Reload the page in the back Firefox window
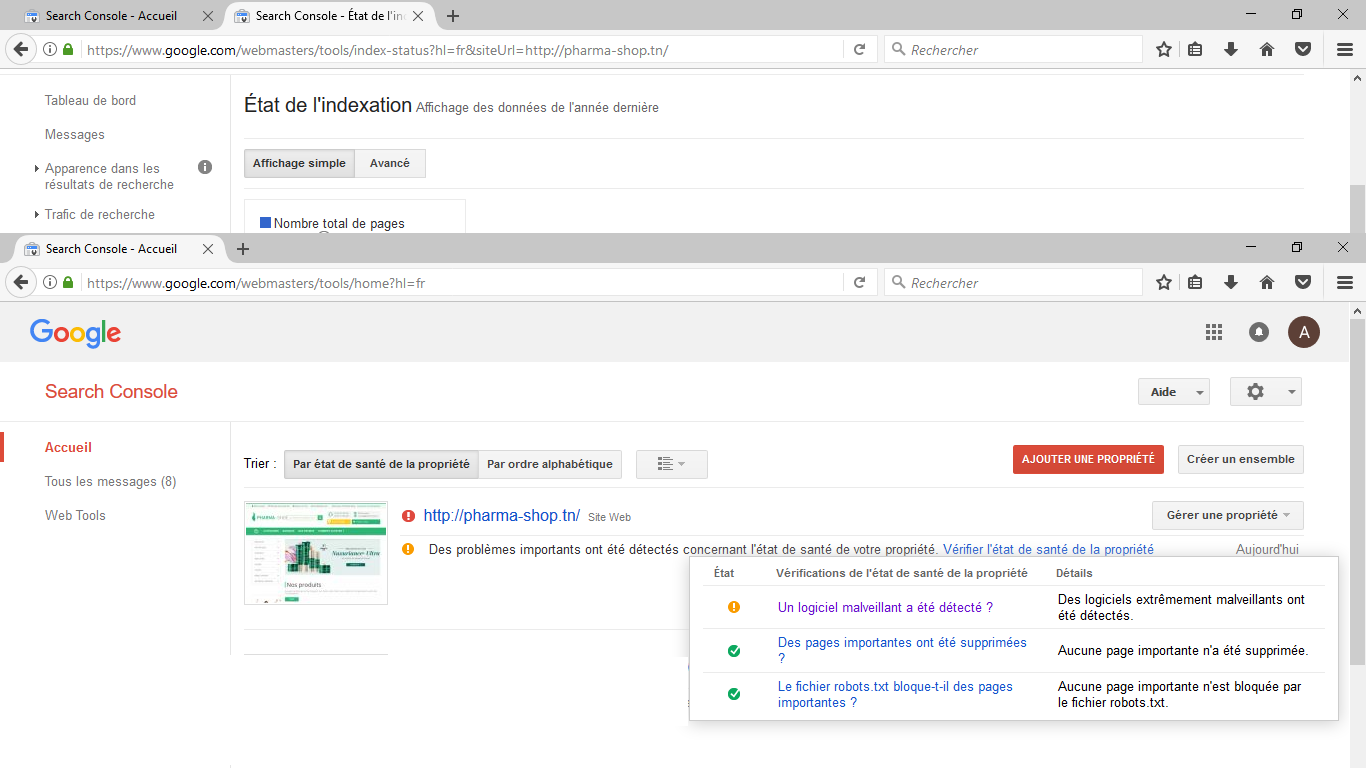This screenshot has height=768, width=1366. click(x=859, y=50)
